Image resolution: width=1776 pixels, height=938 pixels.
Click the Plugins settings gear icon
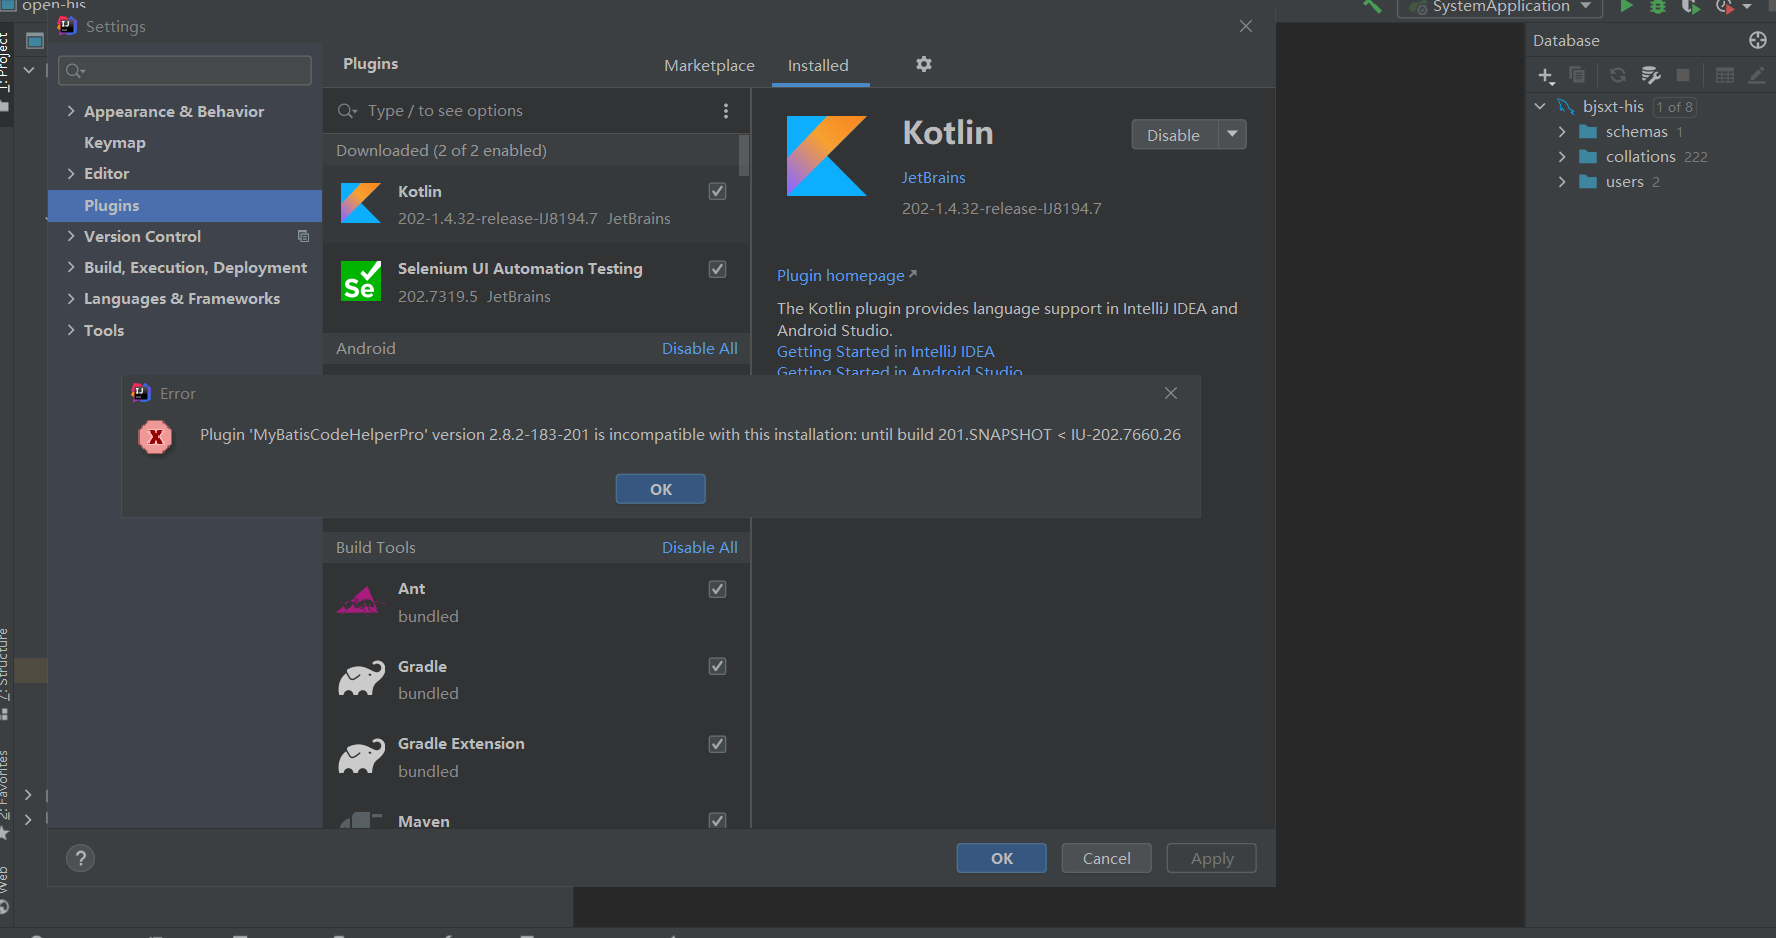coord(924,64)
